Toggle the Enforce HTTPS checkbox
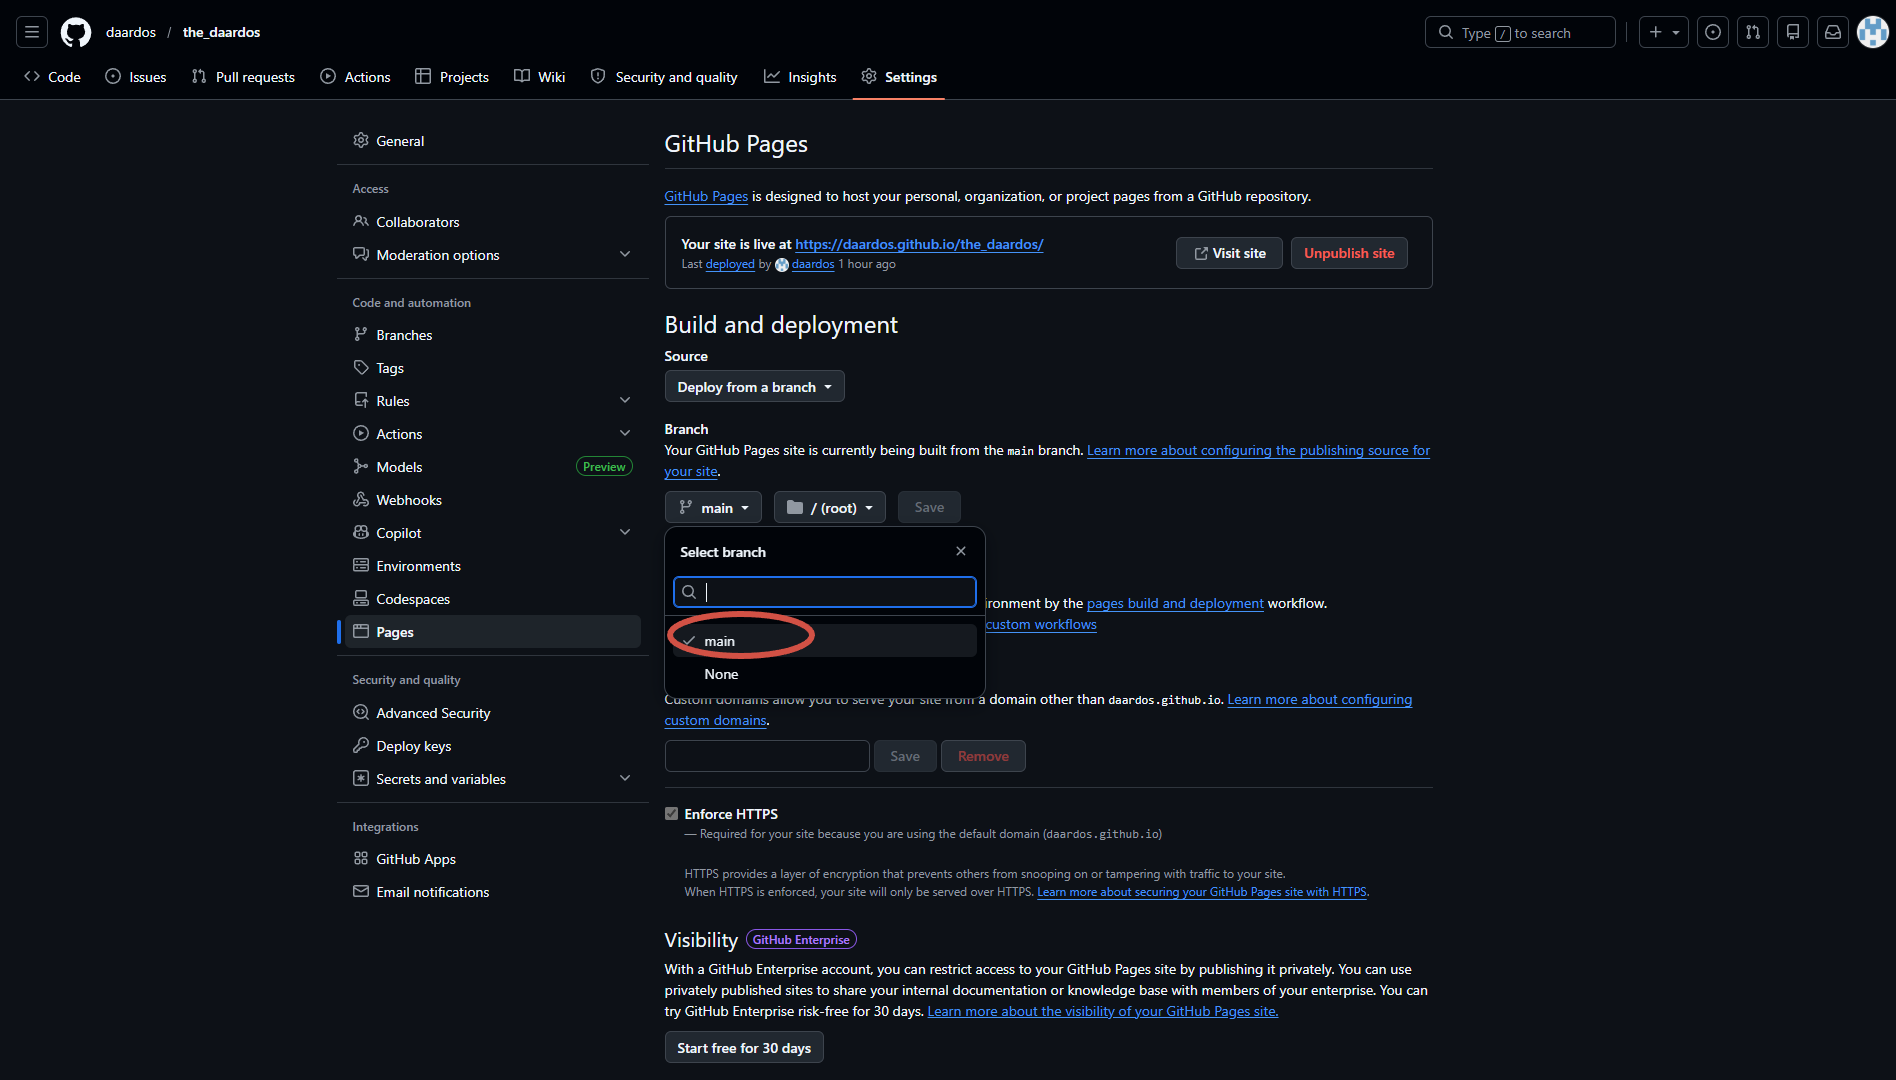The width and height of the screenshot is (1896, 1080). click(672, 814)
